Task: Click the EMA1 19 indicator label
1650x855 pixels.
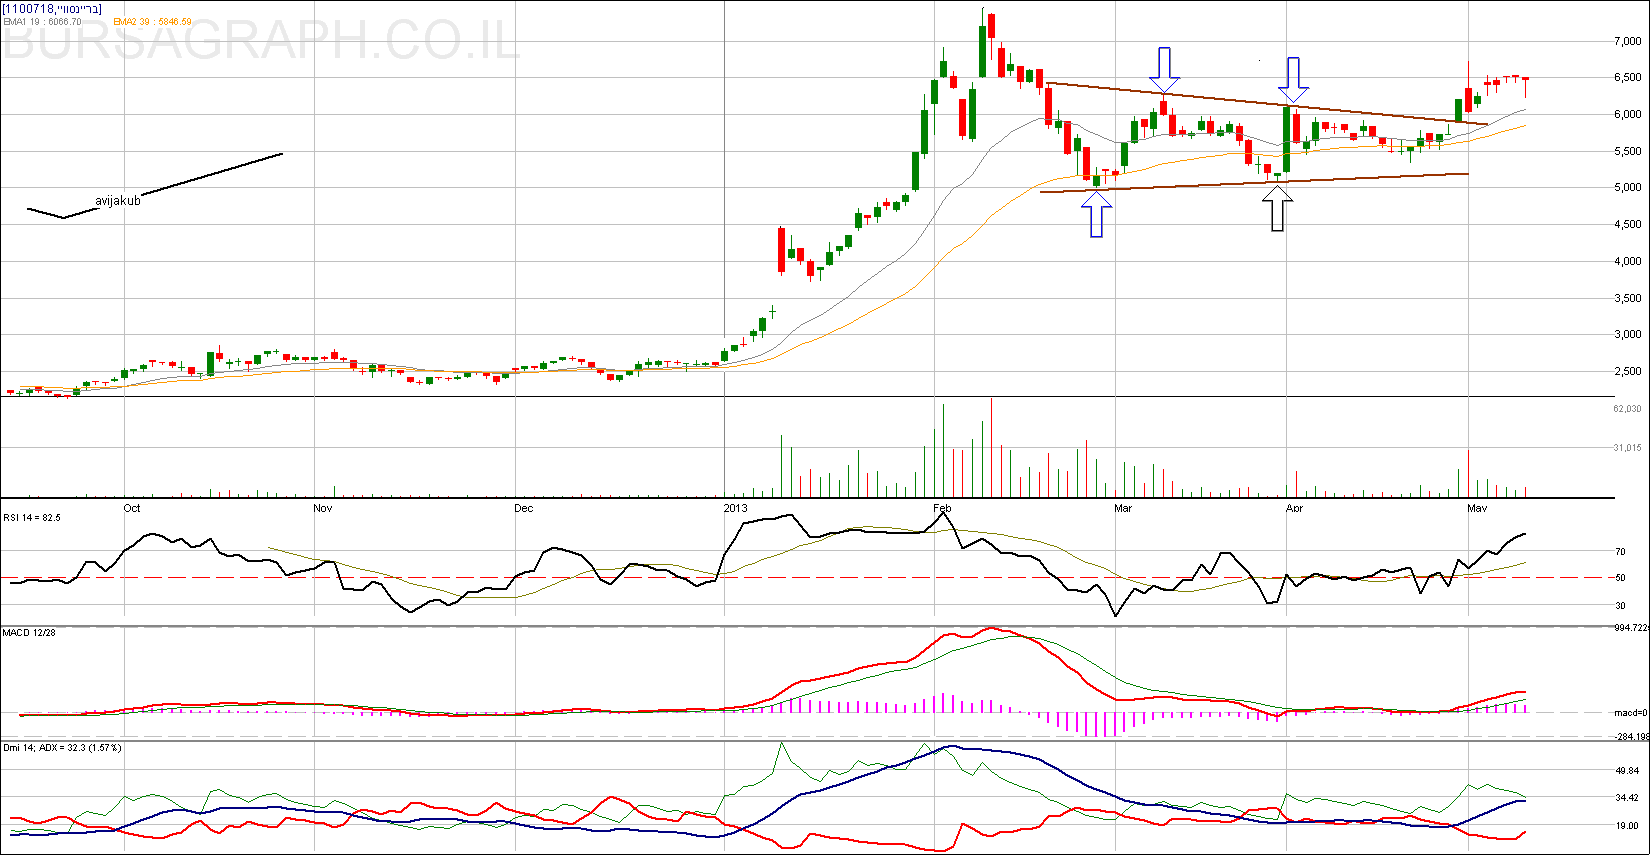Action: (42, 22)
